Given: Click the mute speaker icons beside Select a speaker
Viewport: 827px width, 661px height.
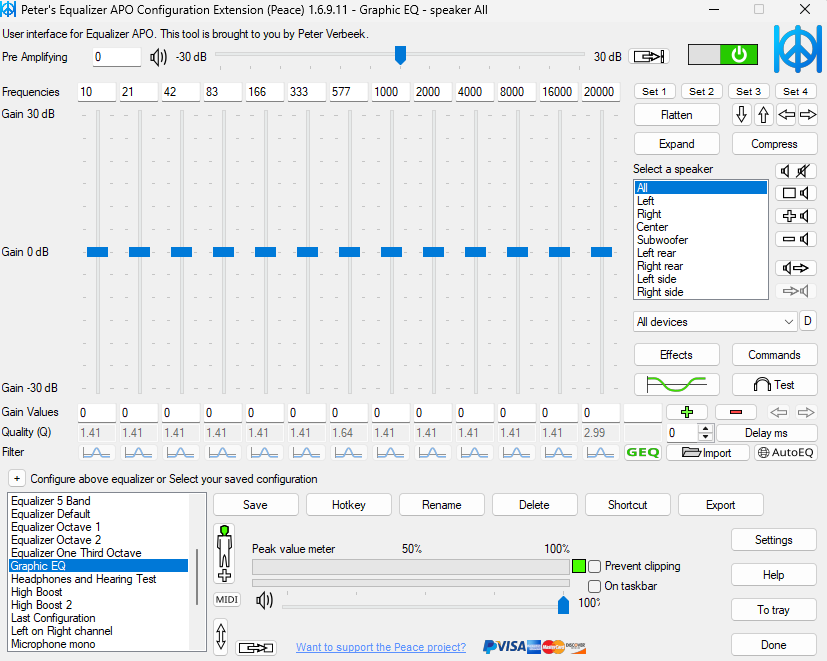Looking at the screenshot, I should pos(795,171).
